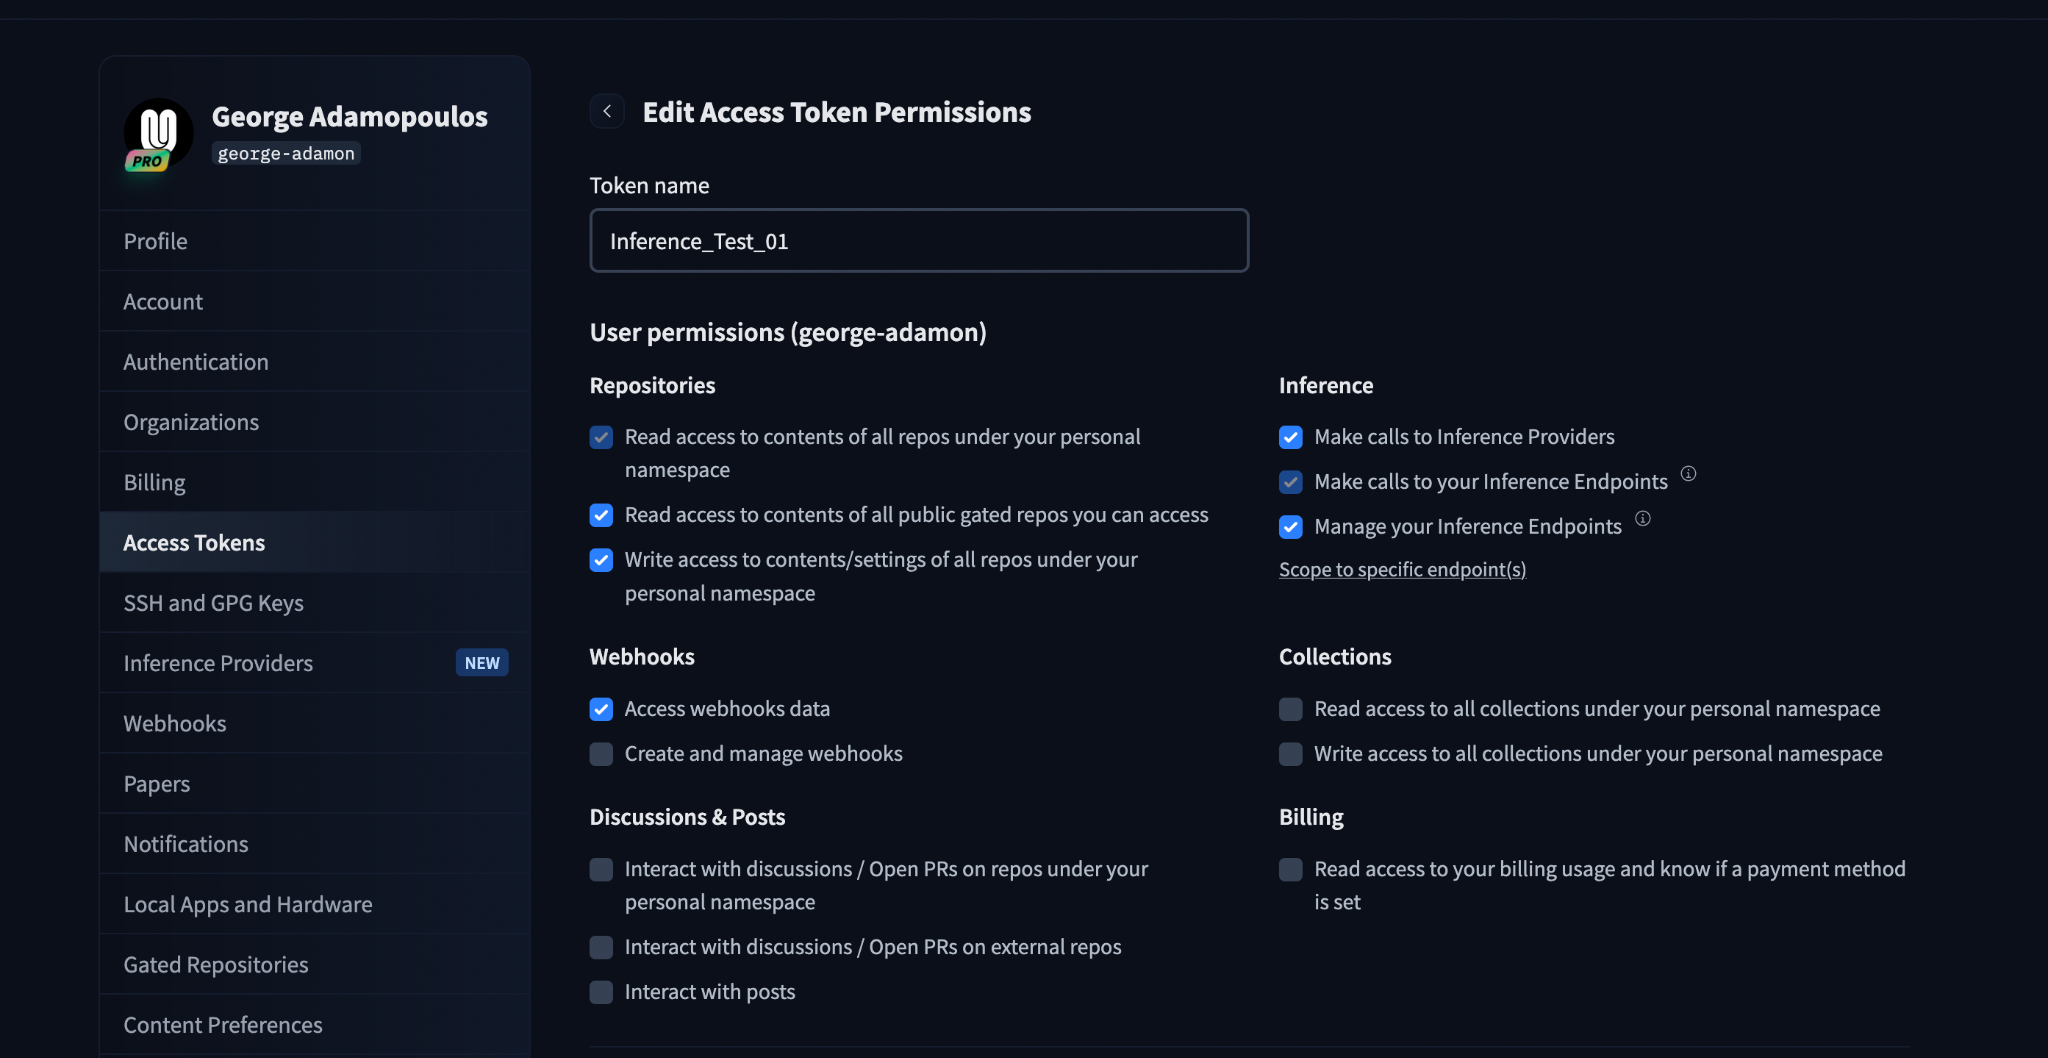Click the info icon next to Manage your Inference Endpoints

click(x=1642, y=519)
